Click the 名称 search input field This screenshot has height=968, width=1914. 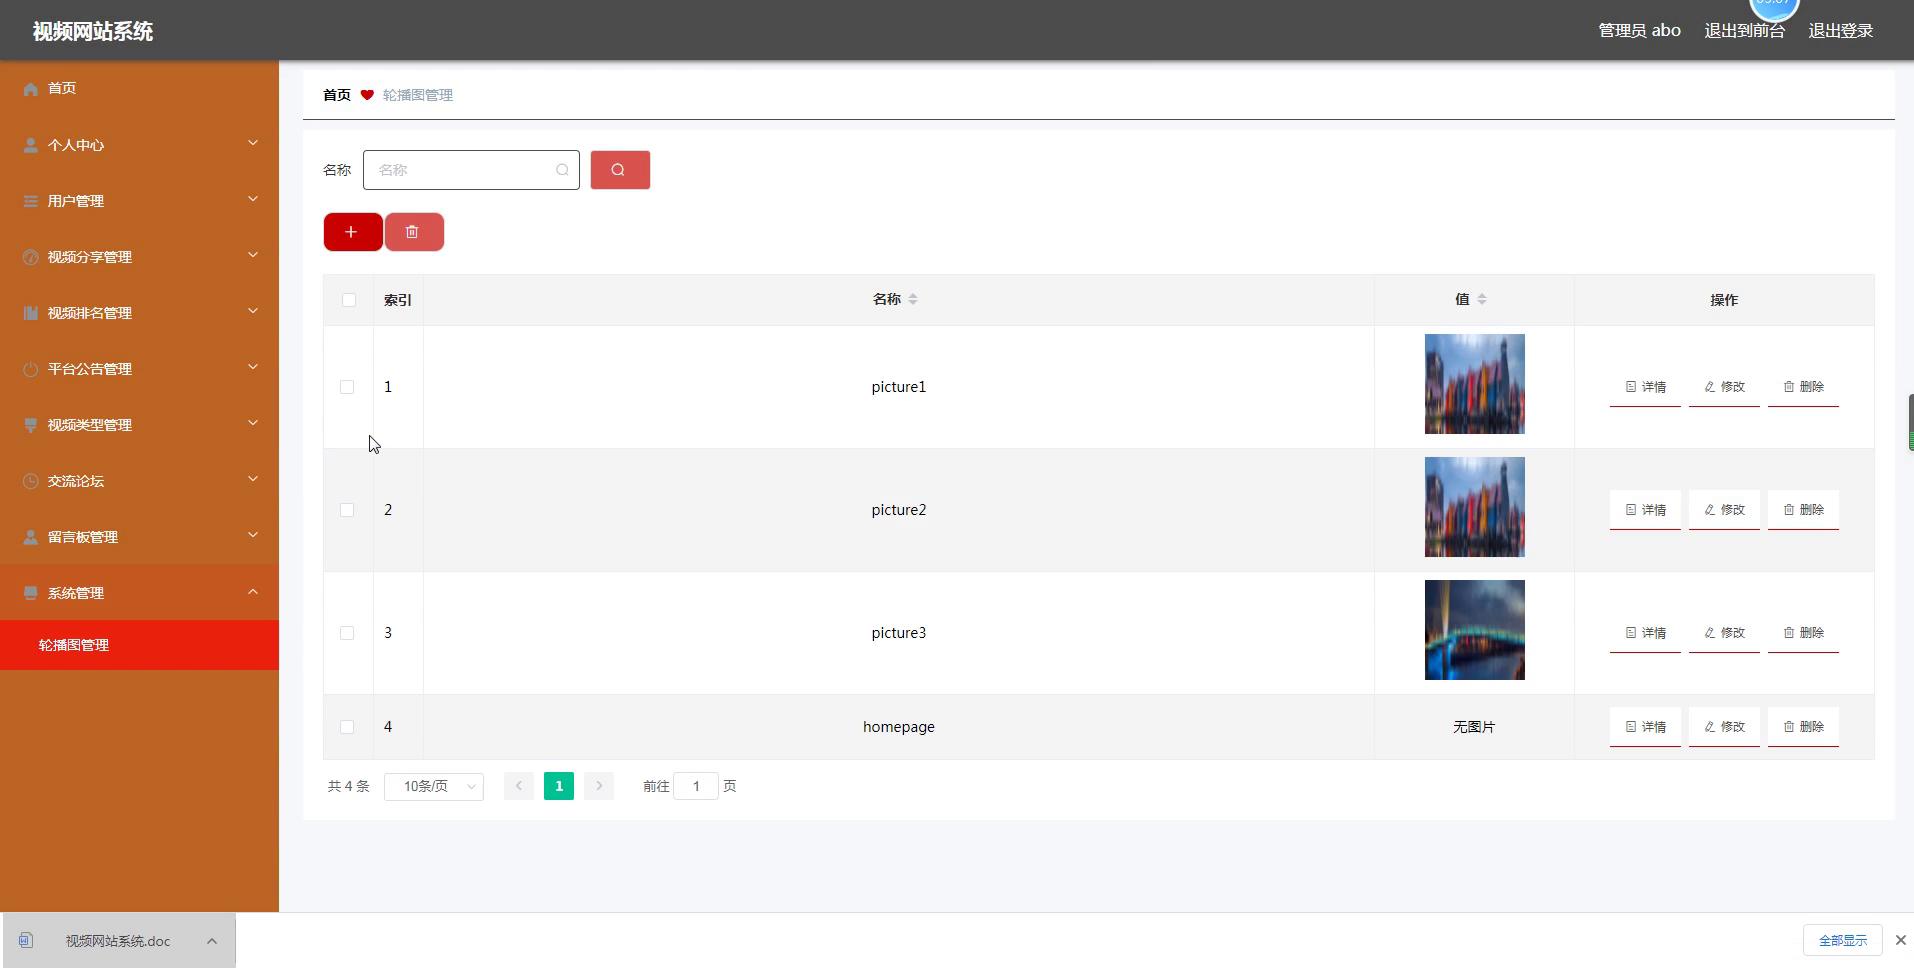click(462, 170)
